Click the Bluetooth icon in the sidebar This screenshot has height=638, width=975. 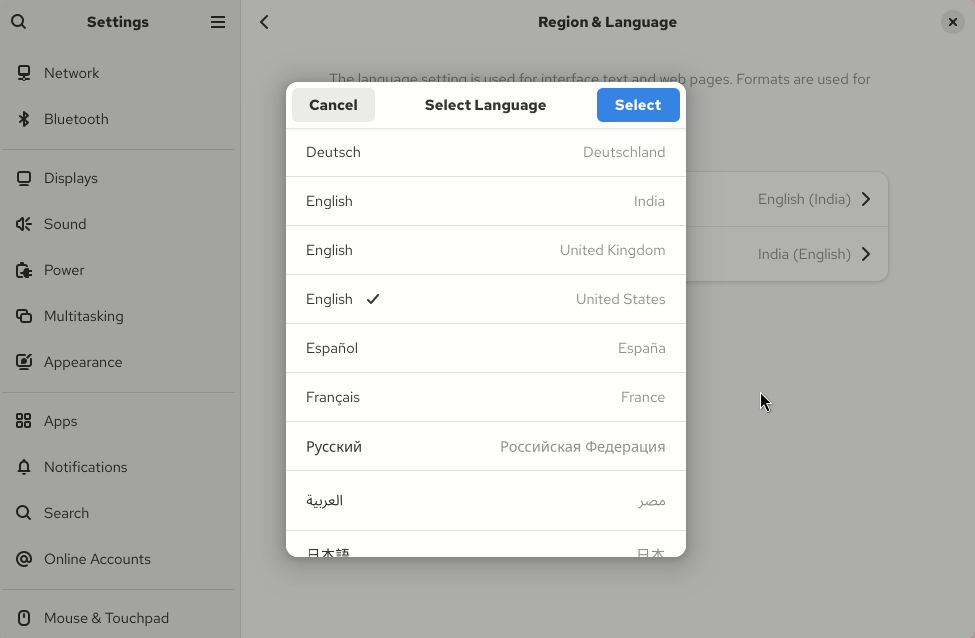click(x=24, y=119)
